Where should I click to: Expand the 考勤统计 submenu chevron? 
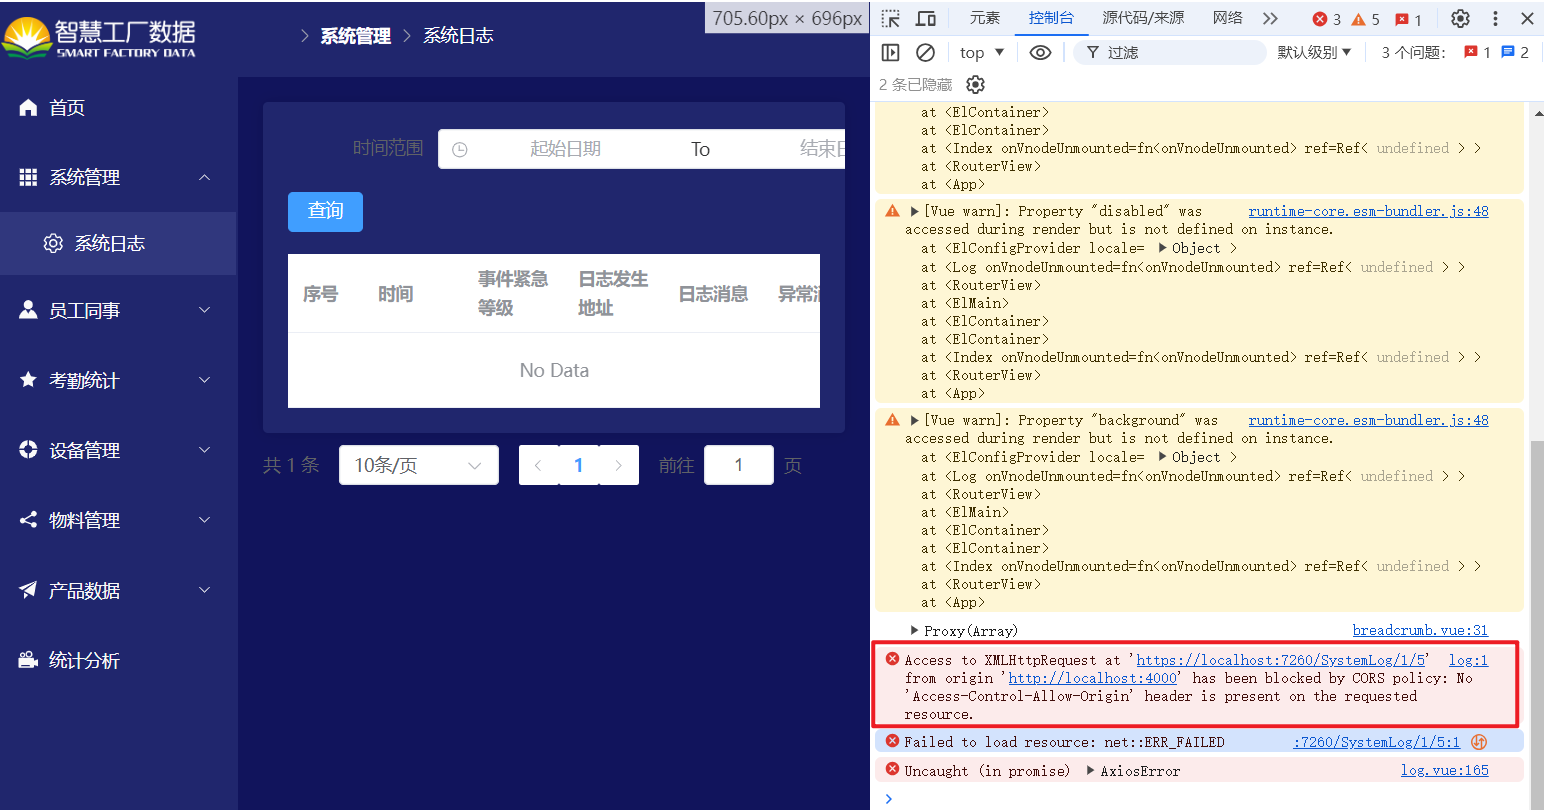pos(205,380)
